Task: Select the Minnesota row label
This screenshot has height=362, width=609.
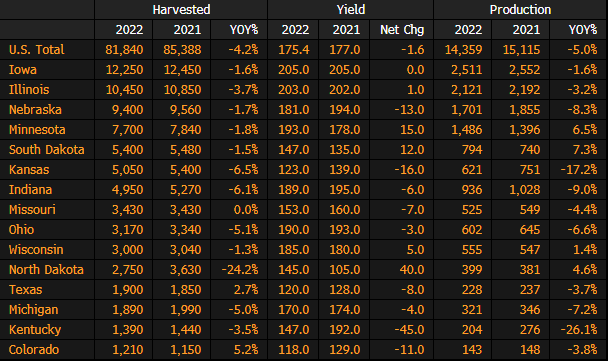Action: point(37,130)
